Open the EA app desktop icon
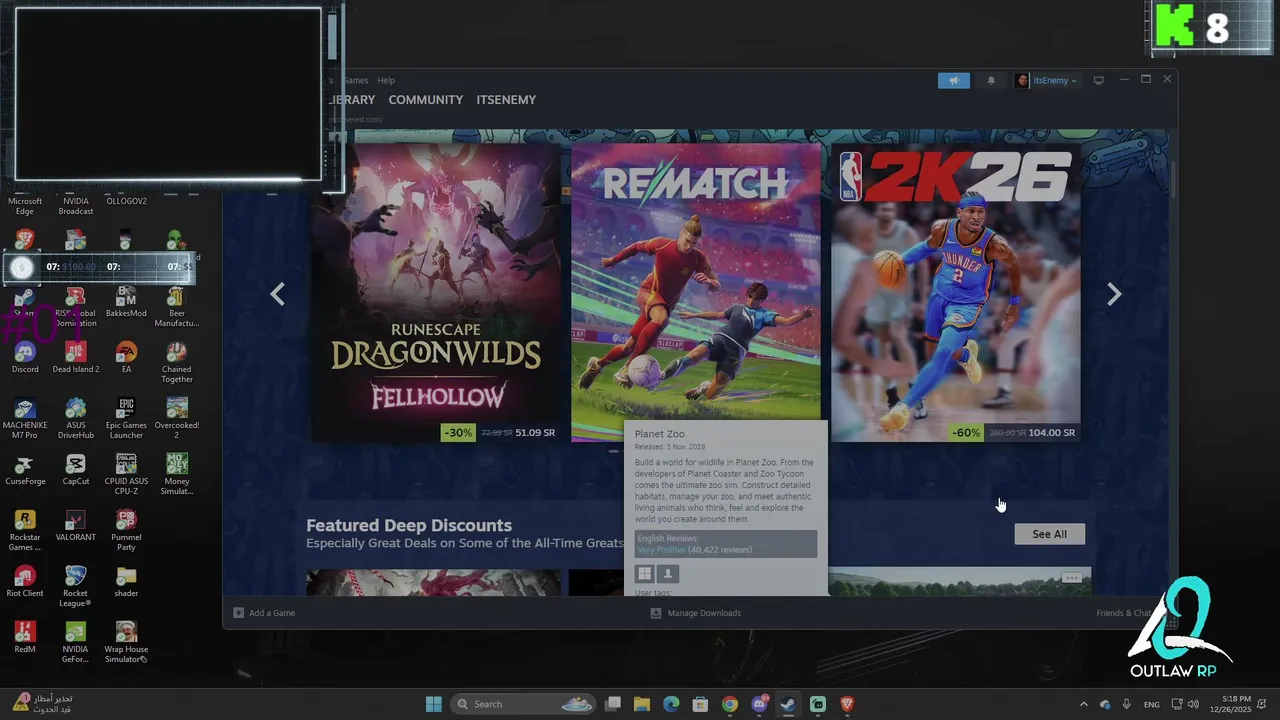The width and height of the screenshot is (1280, 720). coord(126,357)
